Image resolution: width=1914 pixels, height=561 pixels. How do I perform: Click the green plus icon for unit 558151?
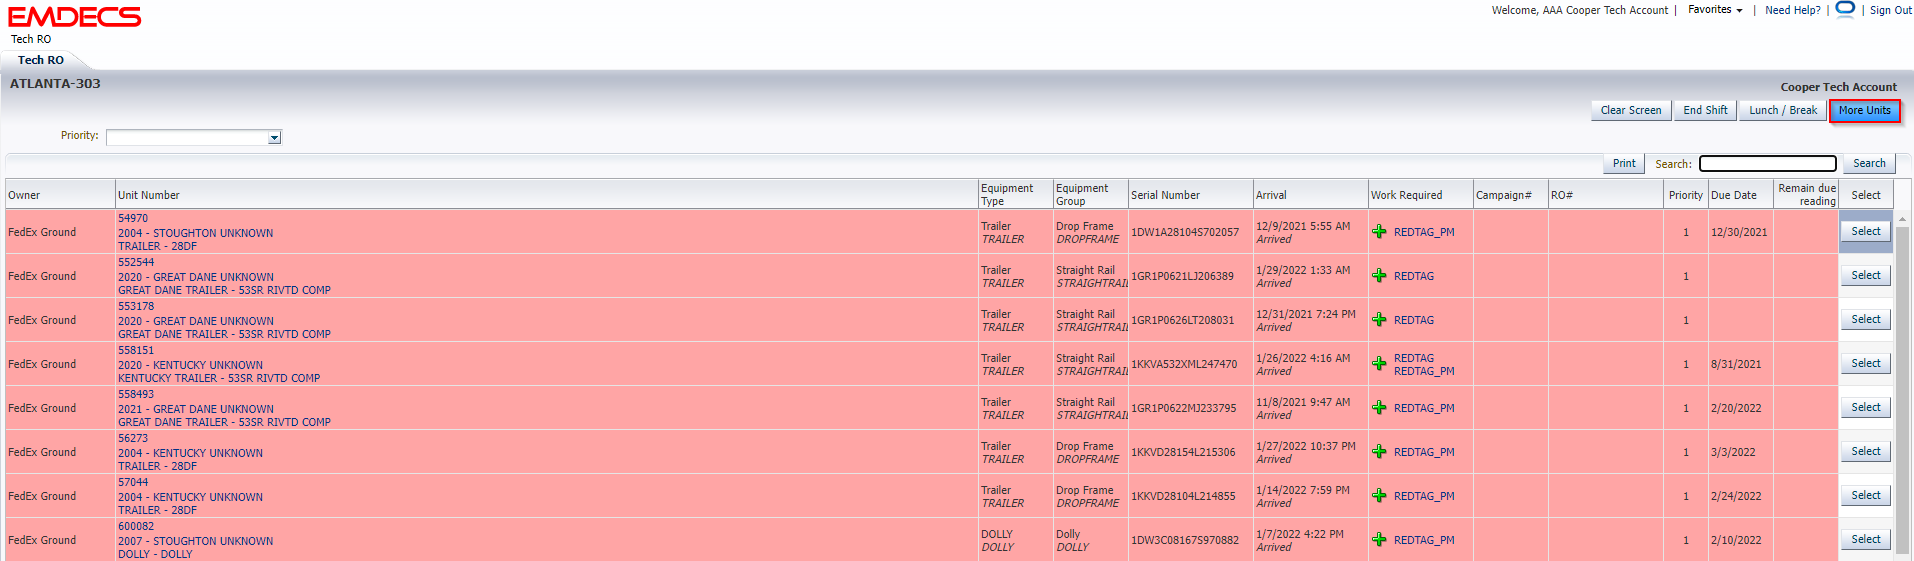click(1379, 364)
